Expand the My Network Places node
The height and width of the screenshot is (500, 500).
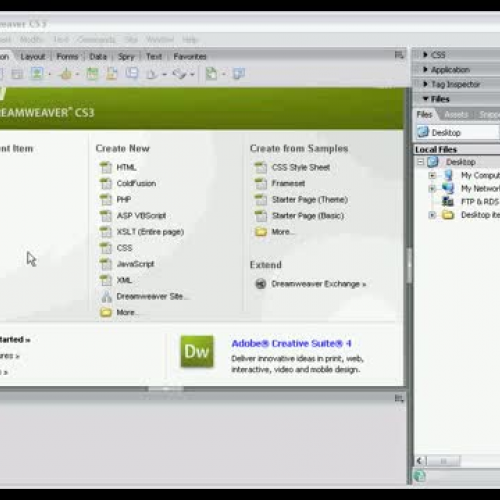432,189
